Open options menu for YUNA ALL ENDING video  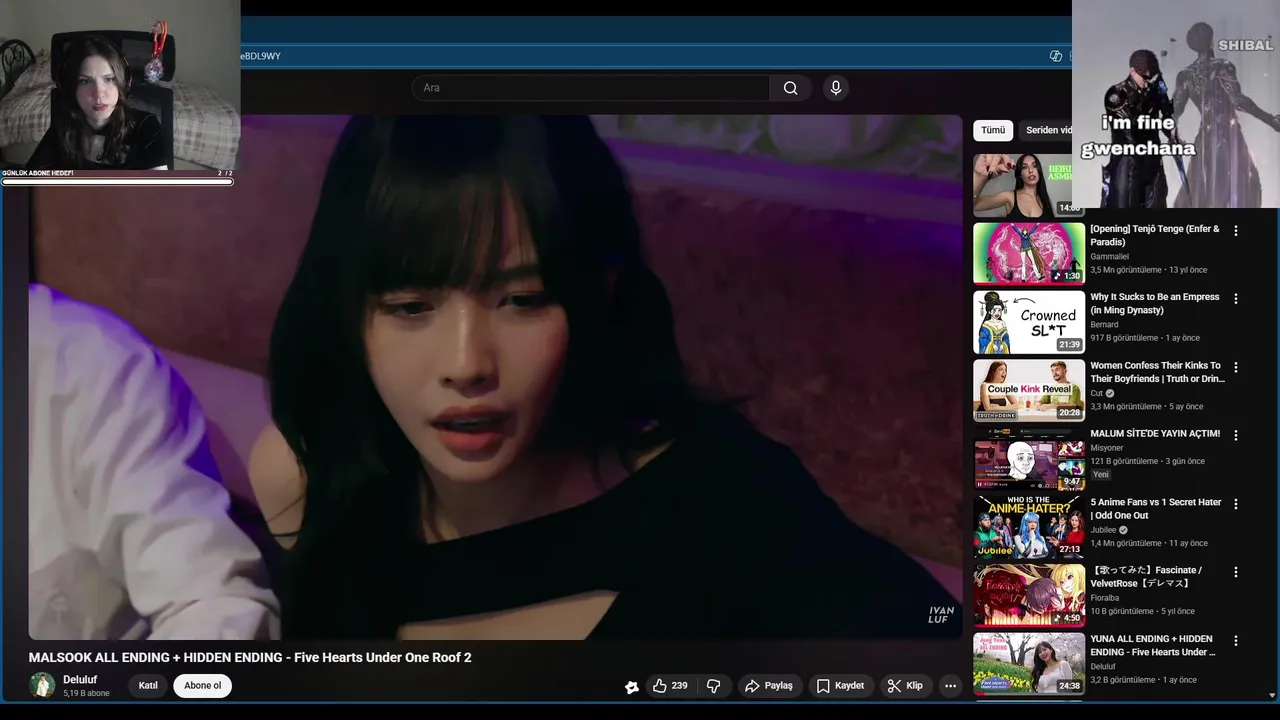(1236, 640)
